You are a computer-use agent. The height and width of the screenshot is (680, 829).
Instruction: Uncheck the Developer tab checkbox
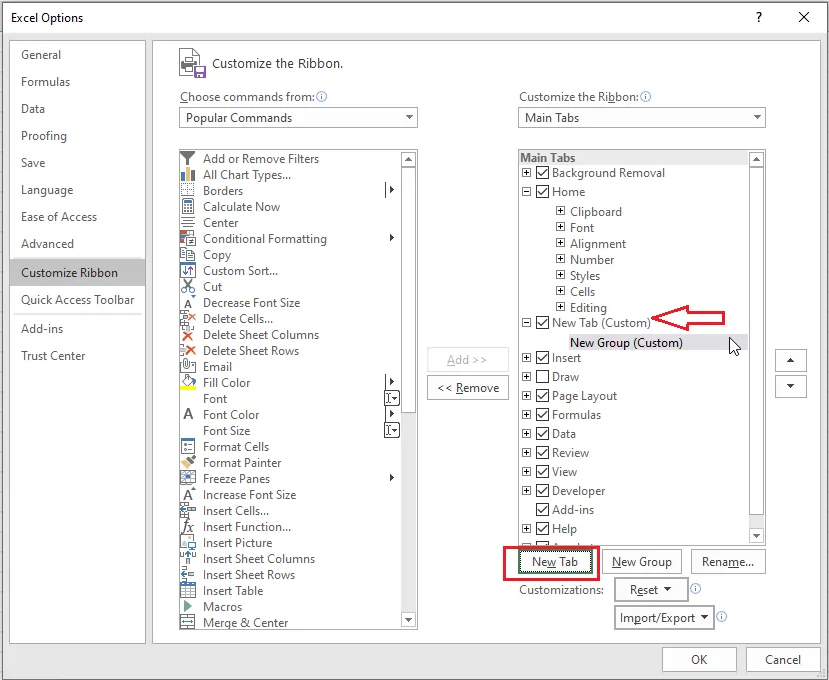point(542,491)
